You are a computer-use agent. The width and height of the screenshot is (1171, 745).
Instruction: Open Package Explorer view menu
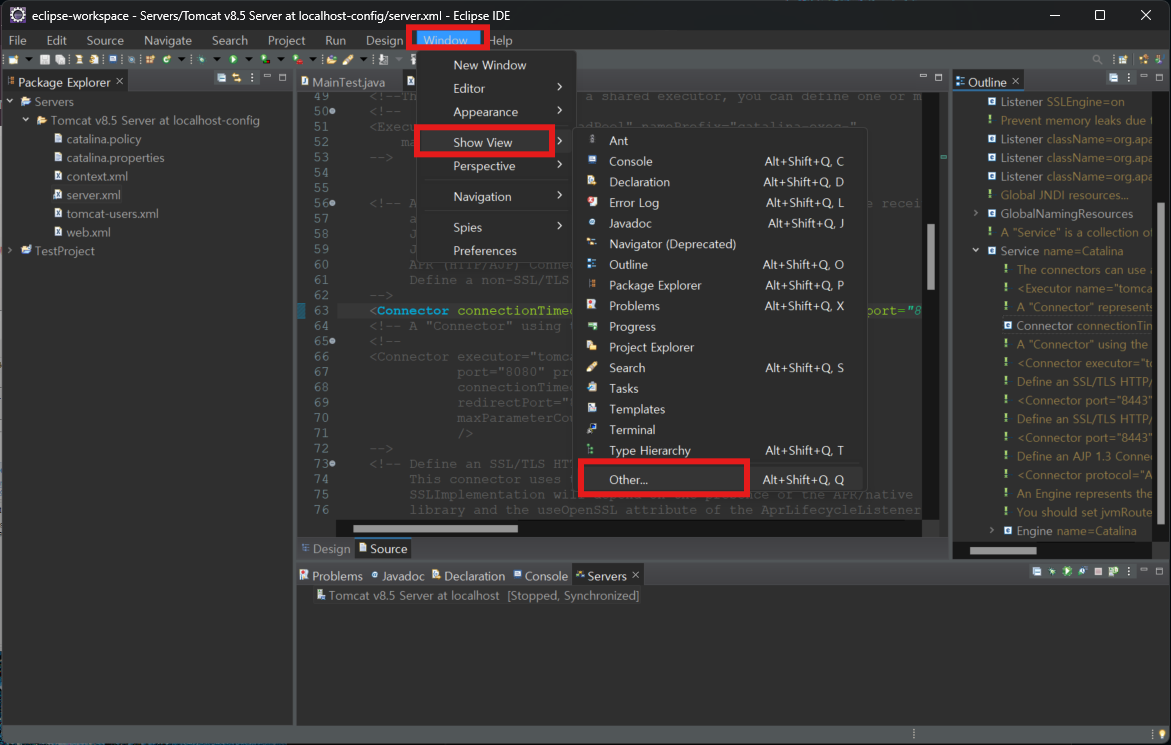(x=252, y=78)
